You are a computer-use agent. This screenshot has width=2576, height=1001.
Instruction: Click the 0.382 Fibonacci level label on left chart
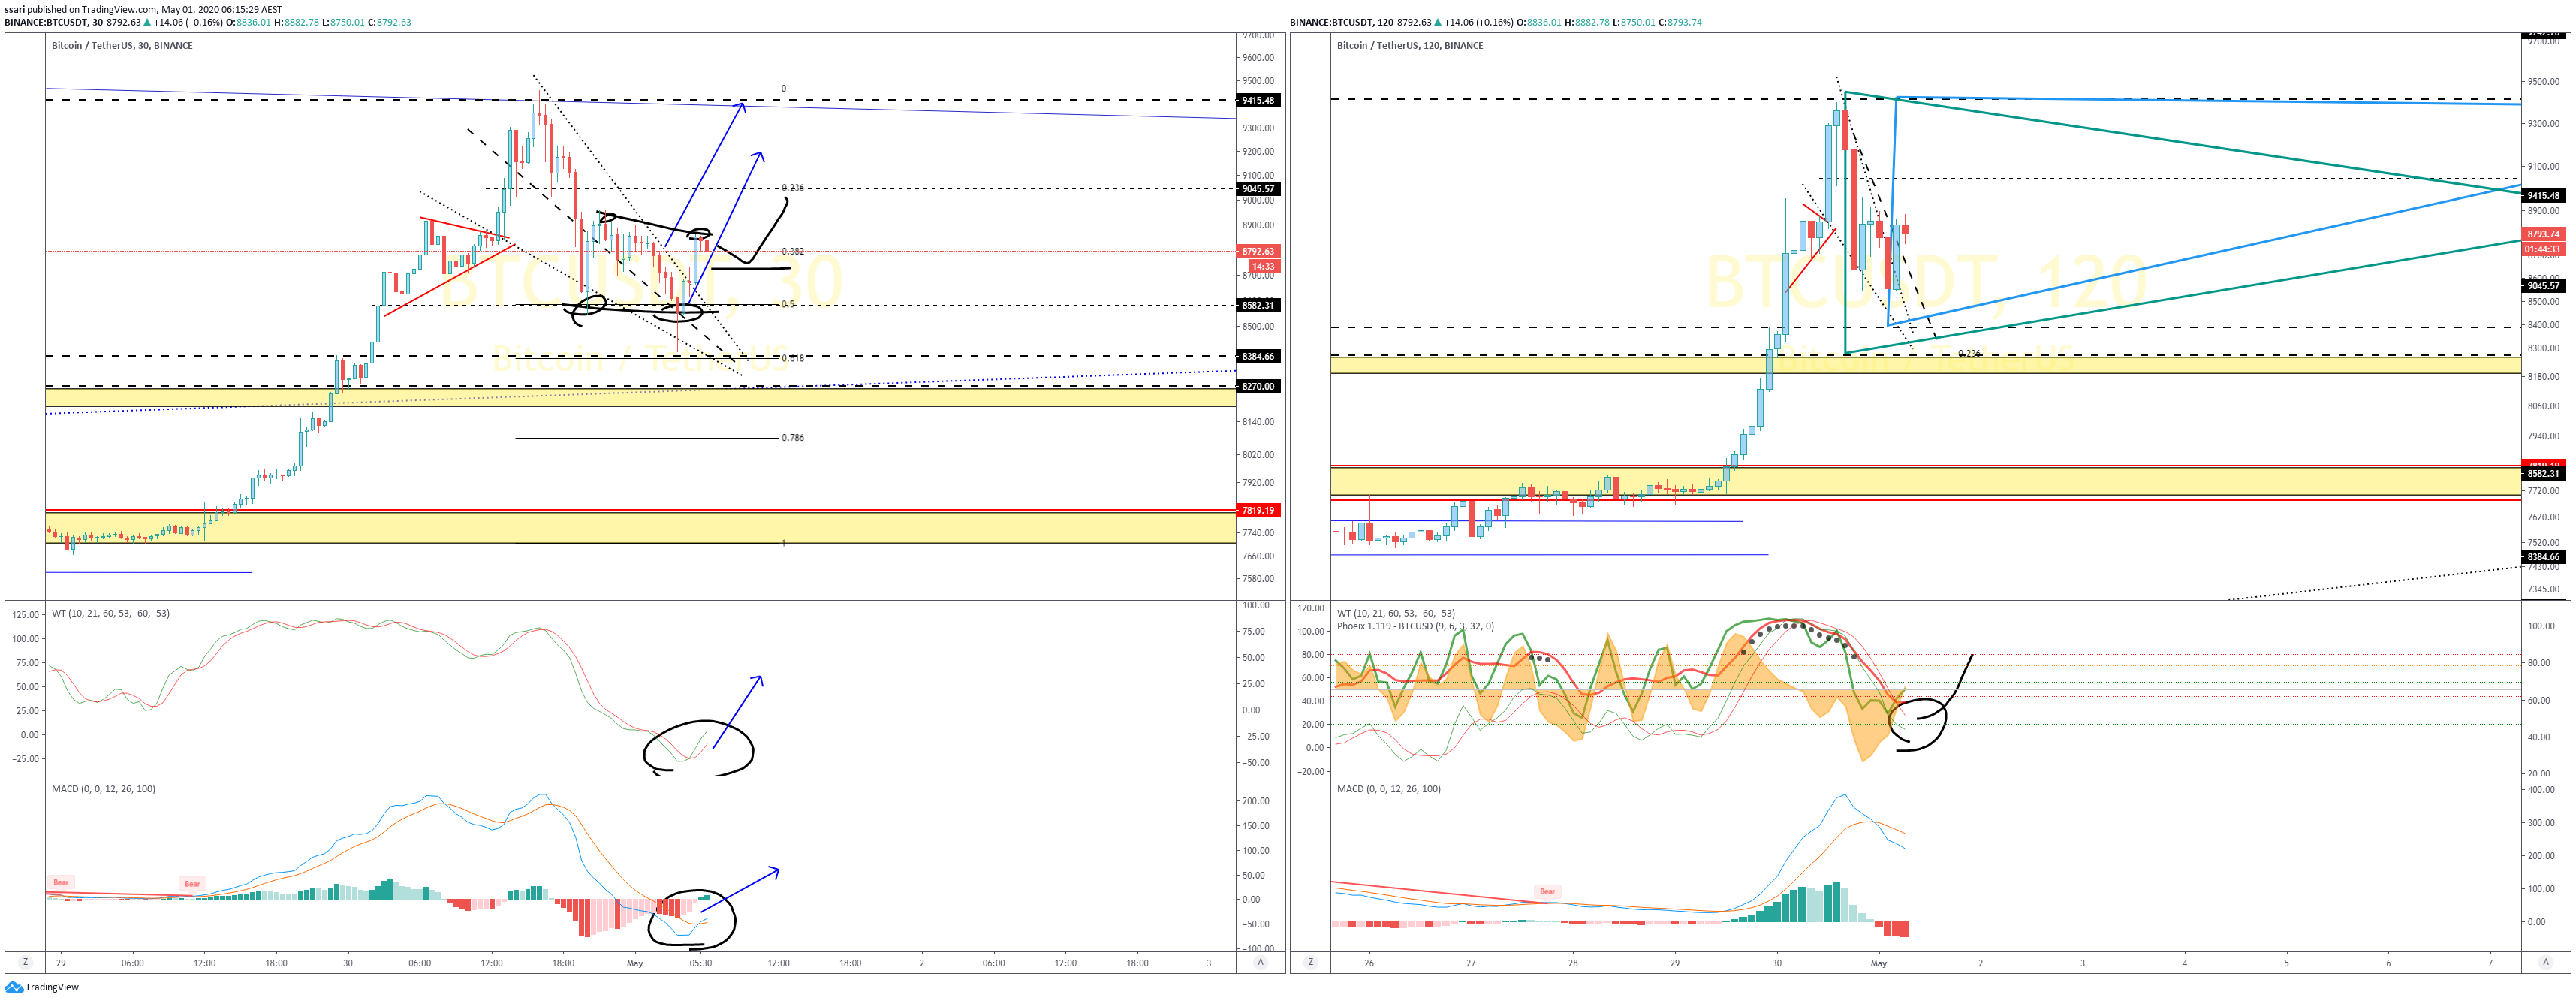point(792,252)
